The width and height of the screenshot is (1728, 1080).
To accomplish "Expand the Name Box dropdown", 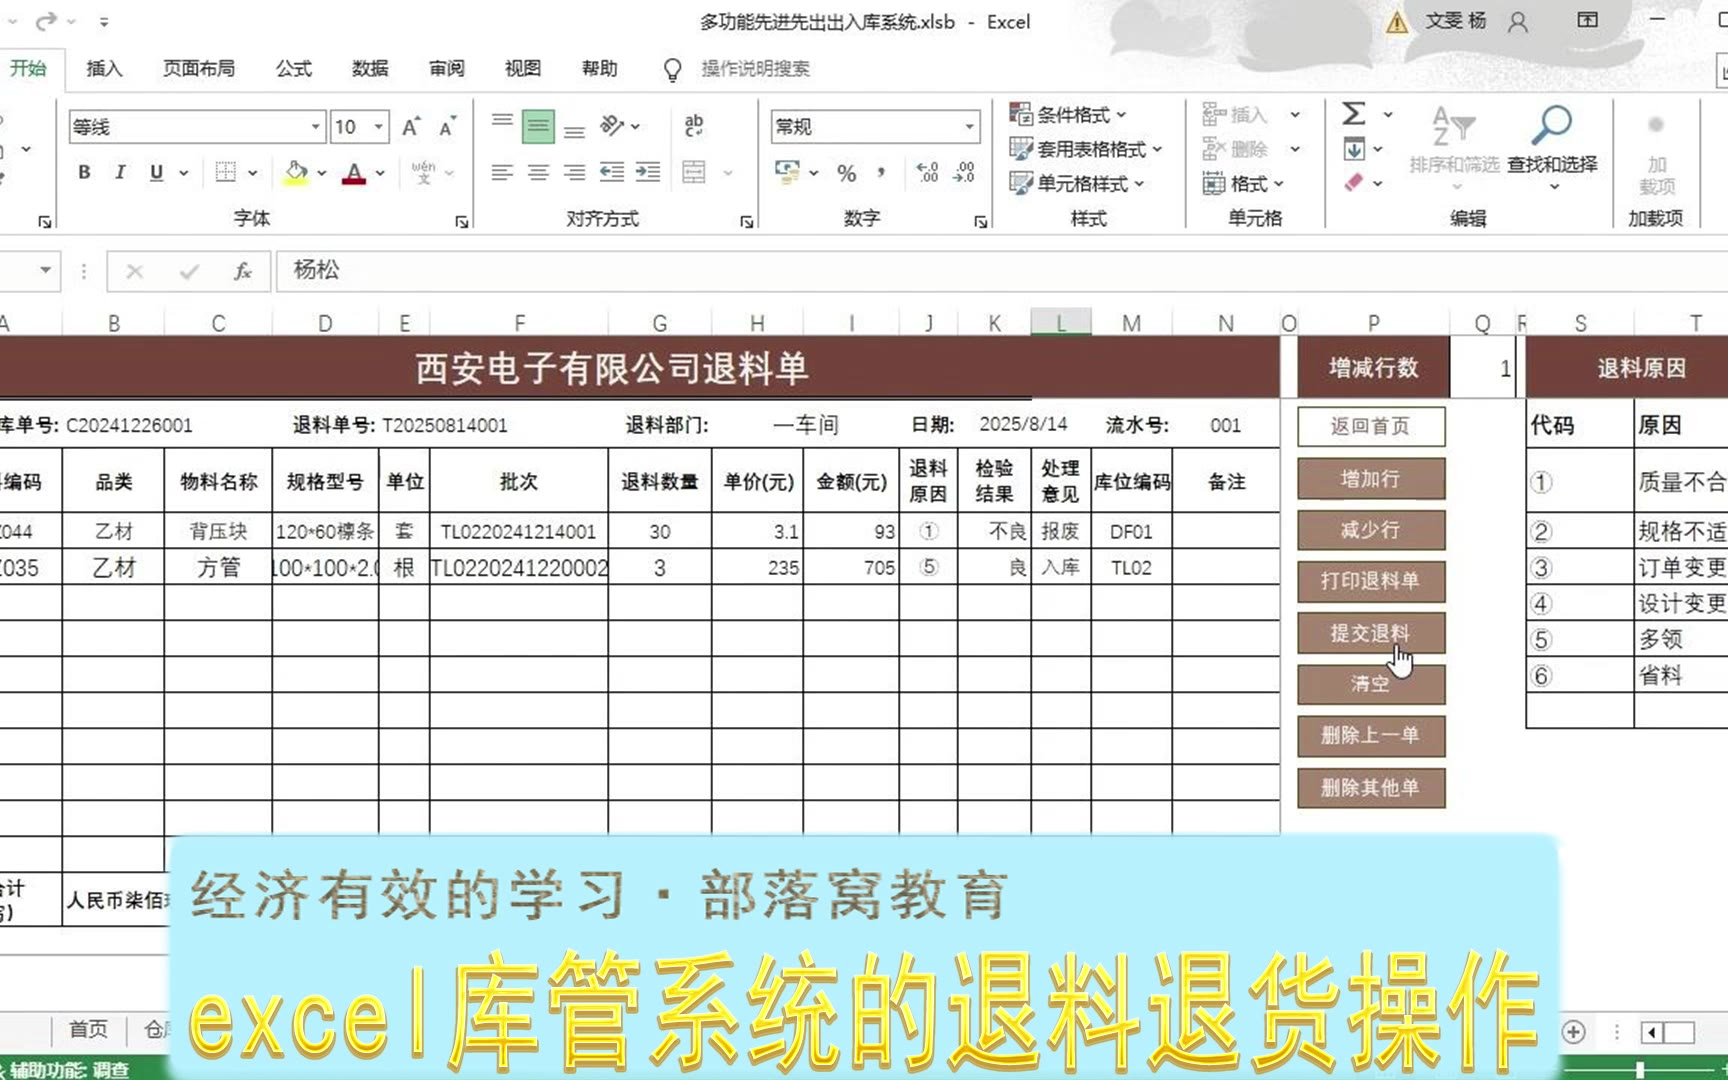I will [46, 270].
